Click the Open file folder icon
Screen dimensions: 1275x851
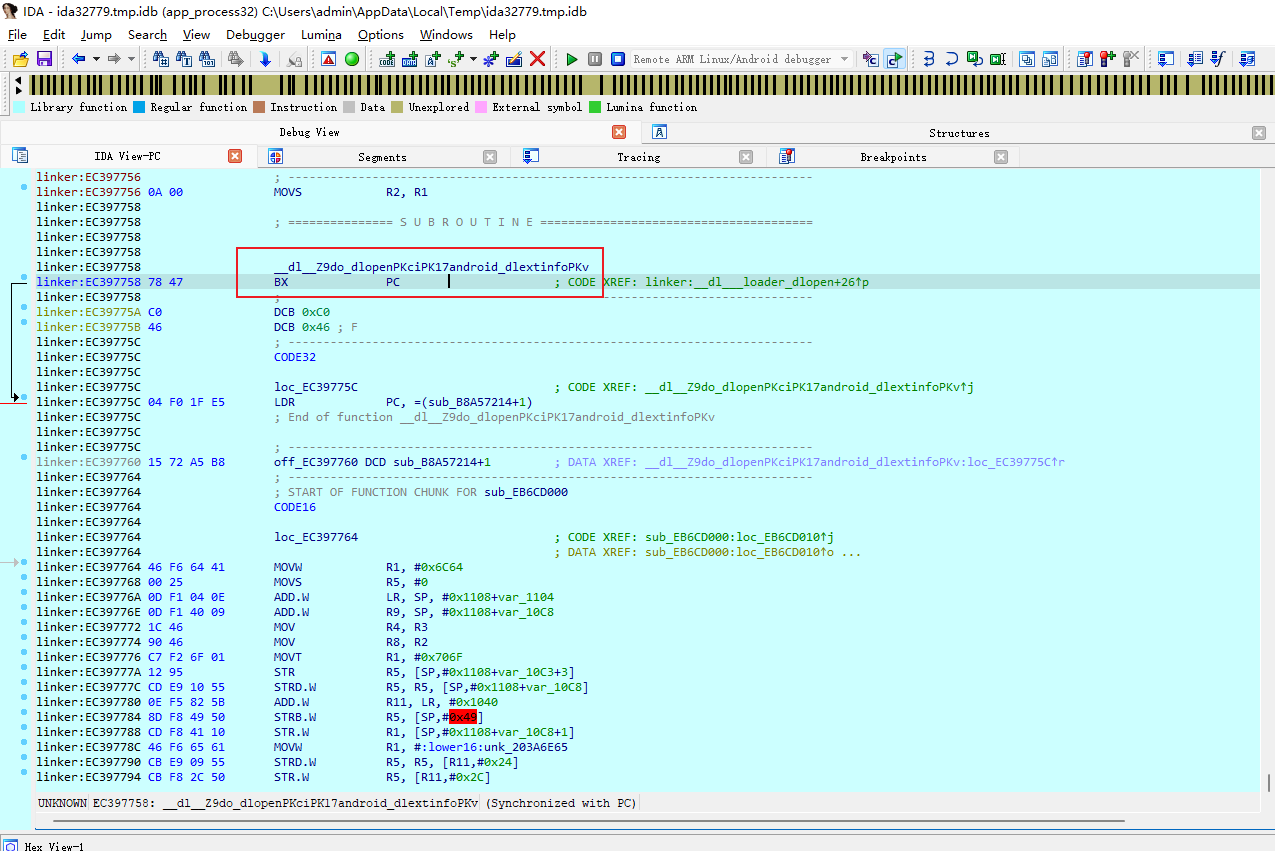point(20,60)
